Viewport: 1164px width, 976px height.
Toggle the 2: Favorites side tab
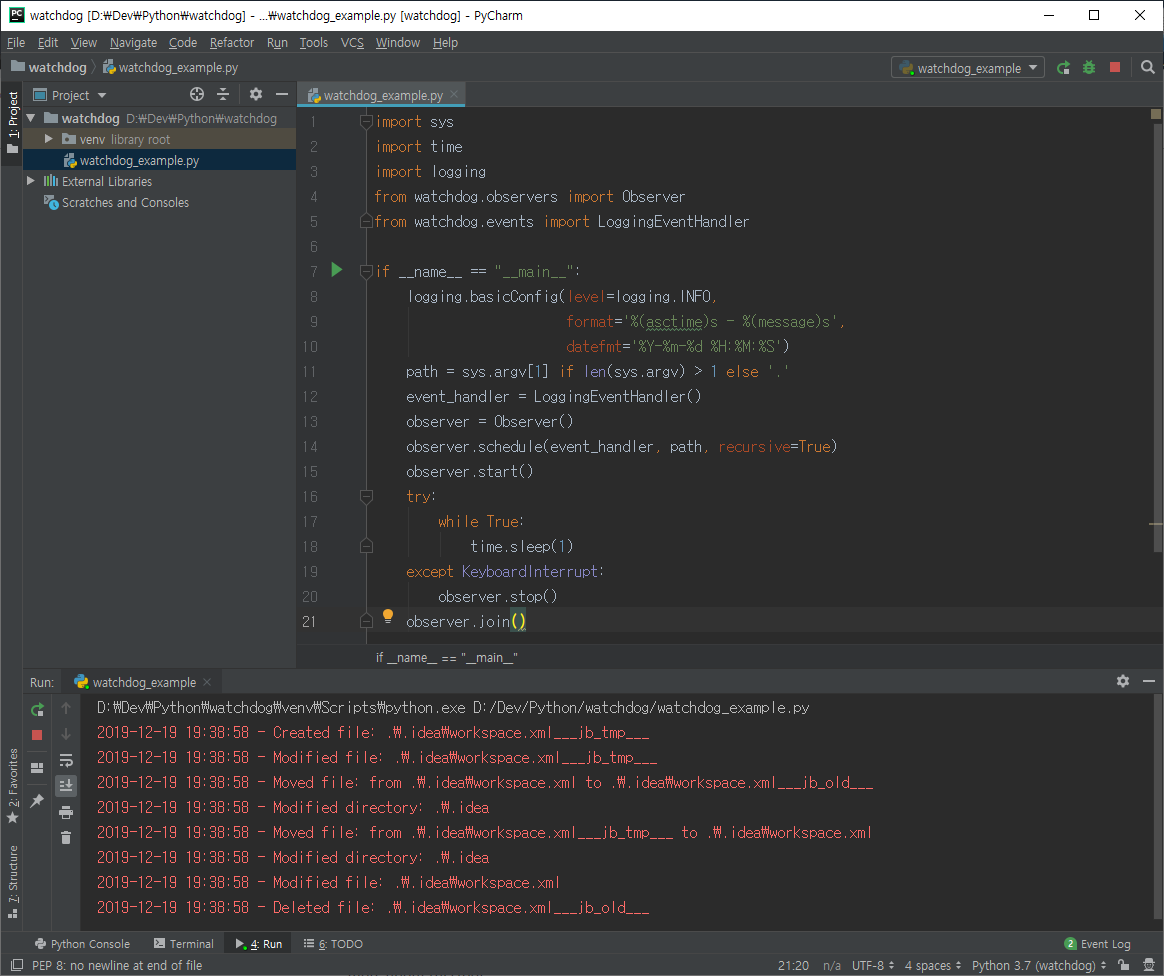pos(12,786)
